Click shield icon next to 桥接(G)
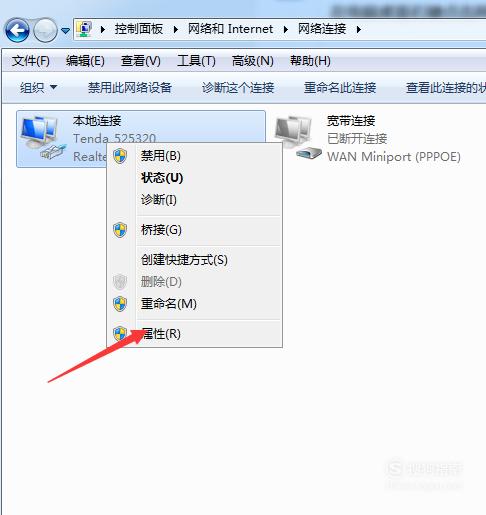Viewport: 486px width, 515px height. (120, 230)
